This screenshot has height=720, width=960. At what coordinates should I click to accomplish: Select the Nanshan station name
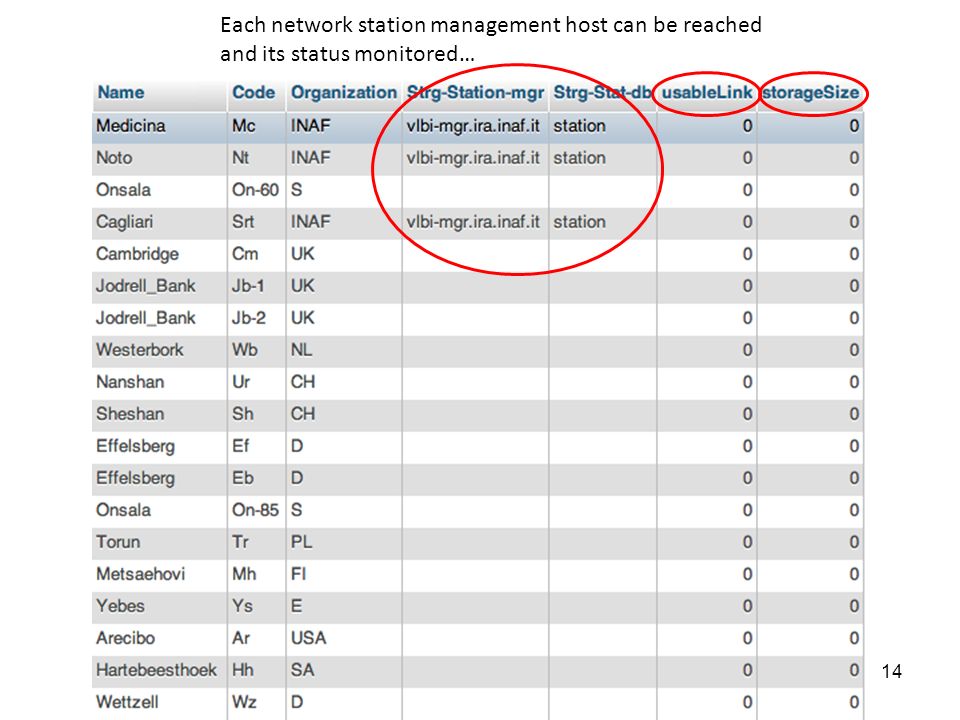tap(130, 381)
